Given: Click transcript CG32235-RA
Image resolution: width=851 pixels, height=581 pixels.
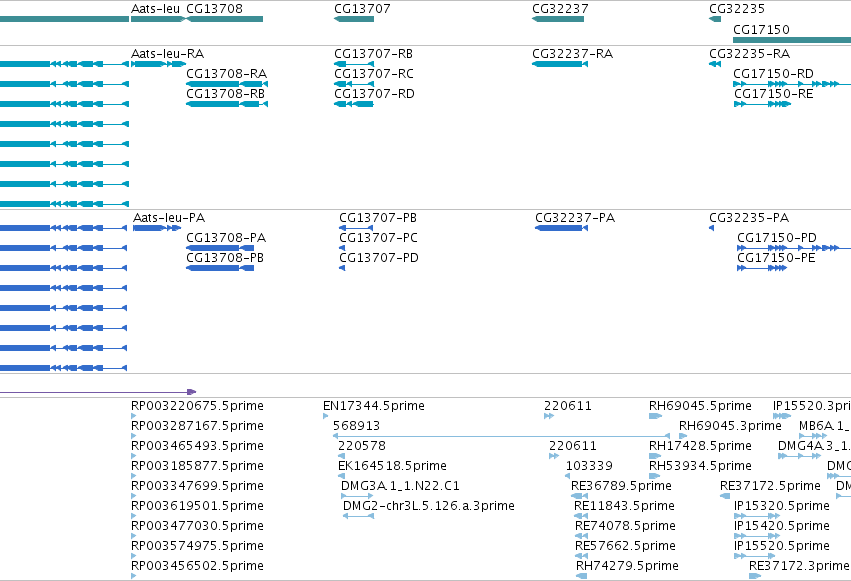Looking at the screenshot, I should point(750,54).
